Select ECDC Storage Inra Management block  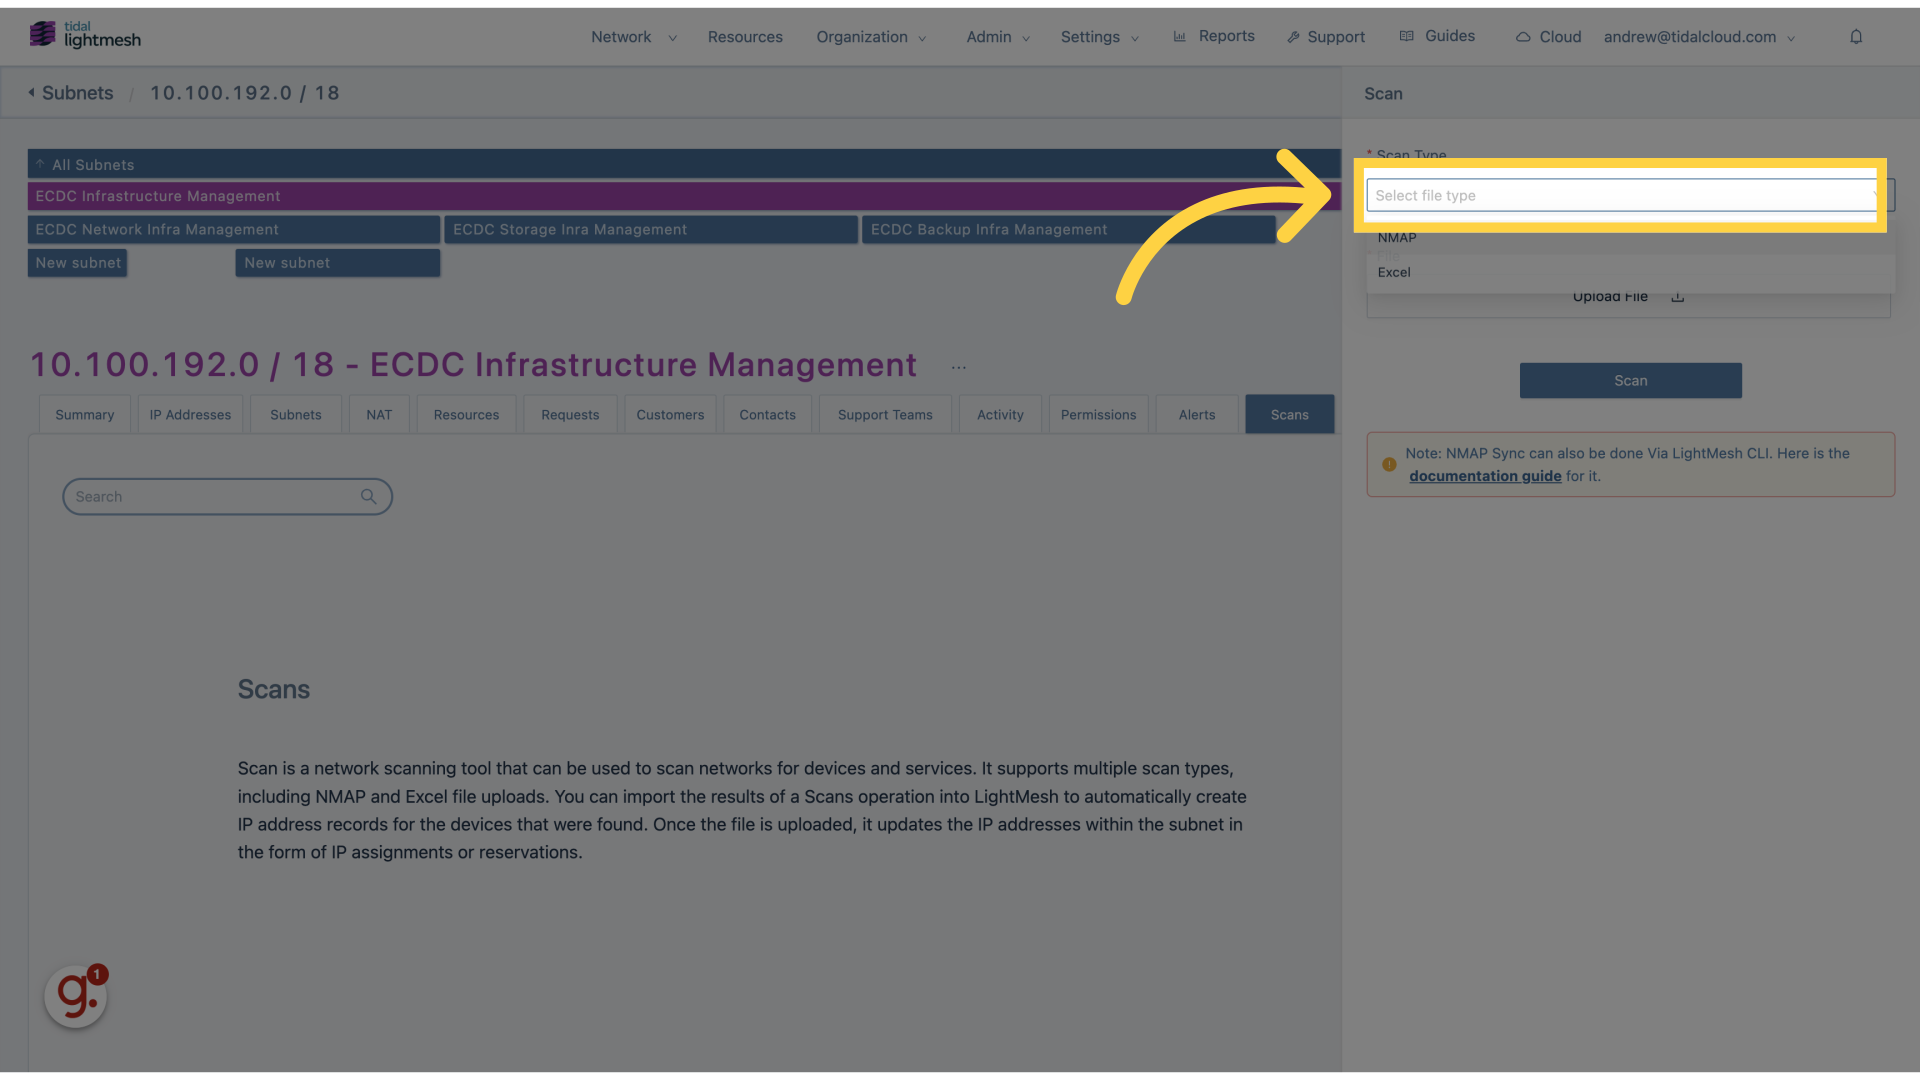[651, 229]
